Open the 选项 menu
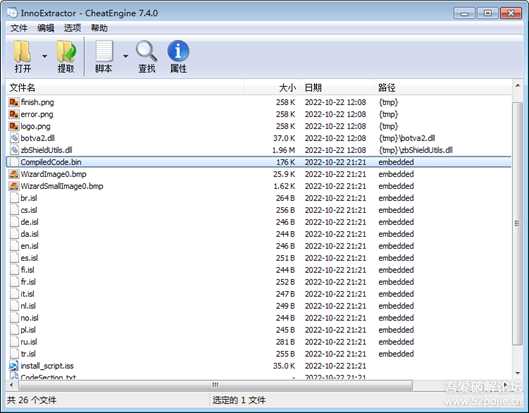This screenshot has height=413, width=529. pos(73,28)
